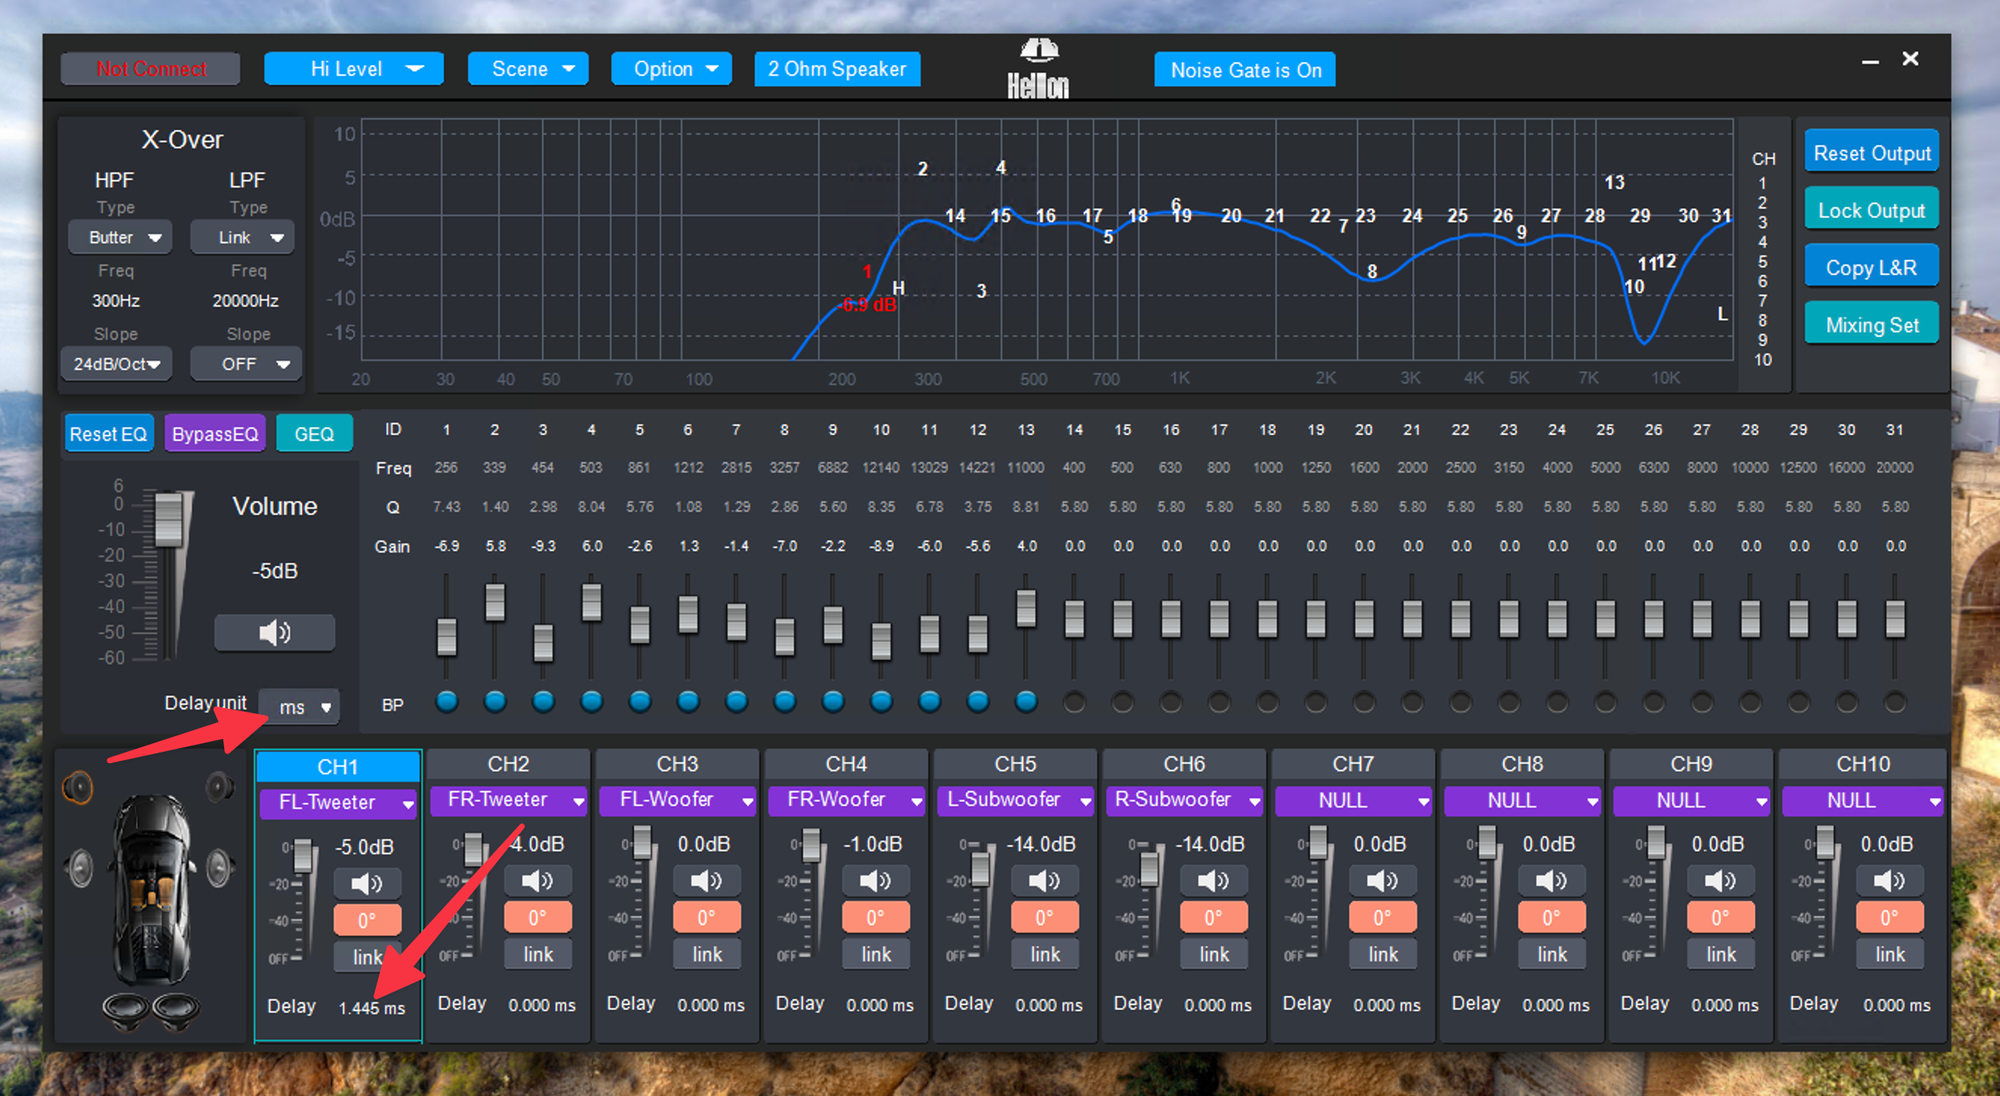
Task: Mute CH10 speaker icon
Action: point(1889,880)
